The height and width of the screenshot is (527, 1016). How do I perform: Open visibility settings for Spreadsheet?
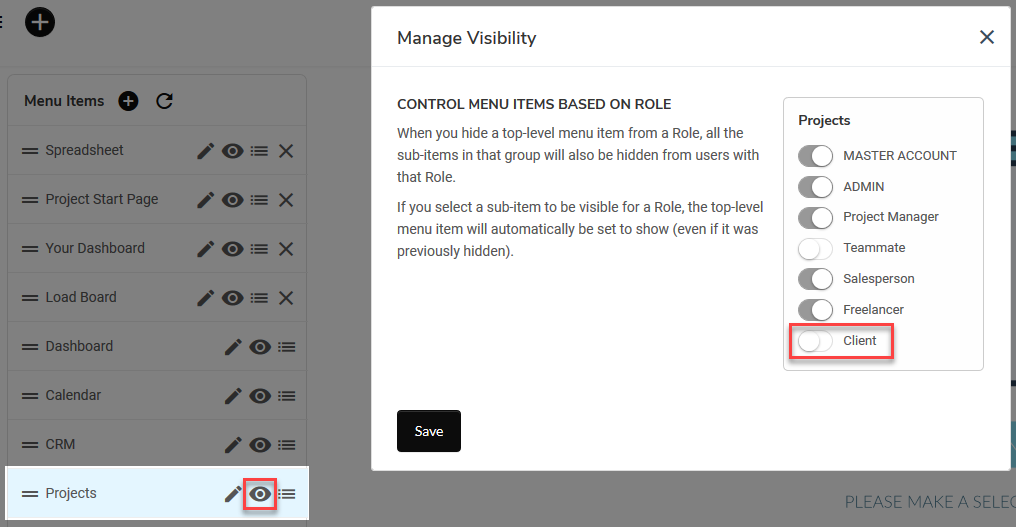point(233,151)
